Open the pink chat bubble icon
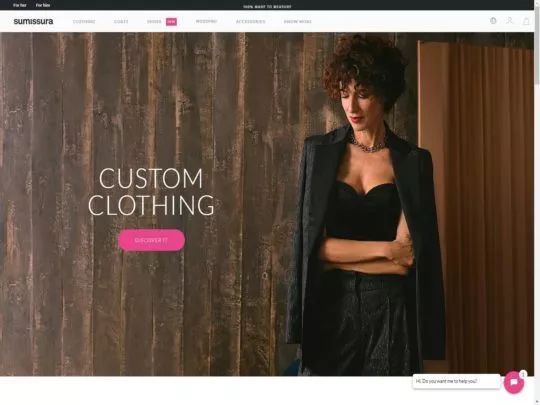This screenshot has width=540, height=405. (x=513, y=382)
